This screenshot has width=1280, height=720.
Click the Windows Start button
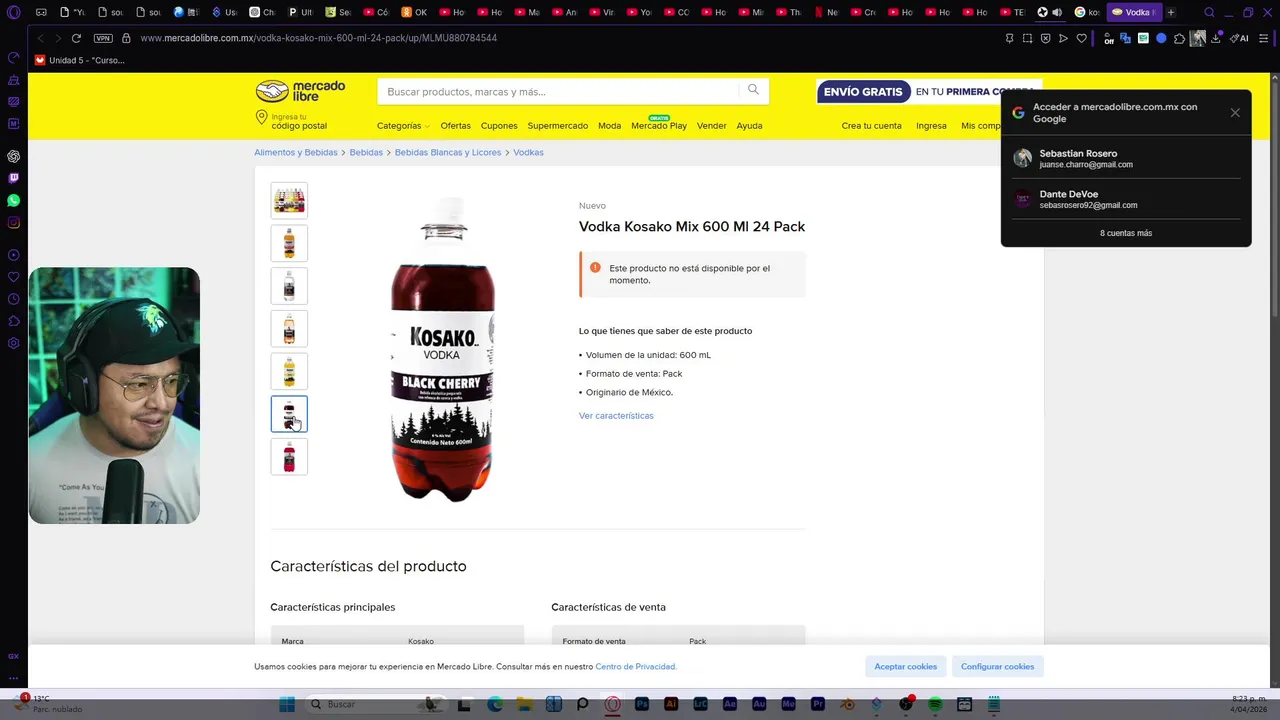287,704
